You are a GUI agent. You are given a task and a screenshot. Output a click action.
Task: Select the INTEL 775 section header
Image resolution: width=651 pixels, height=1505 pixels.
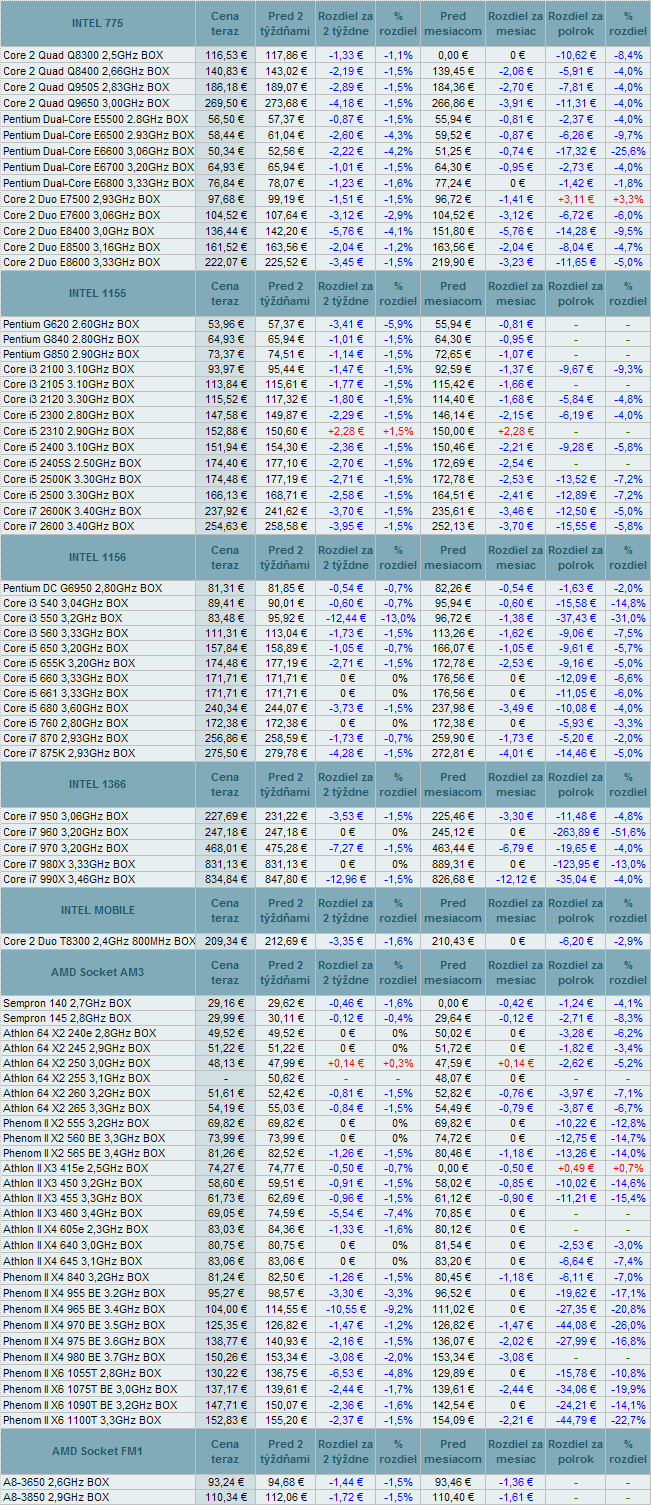[x=98, y=24]
